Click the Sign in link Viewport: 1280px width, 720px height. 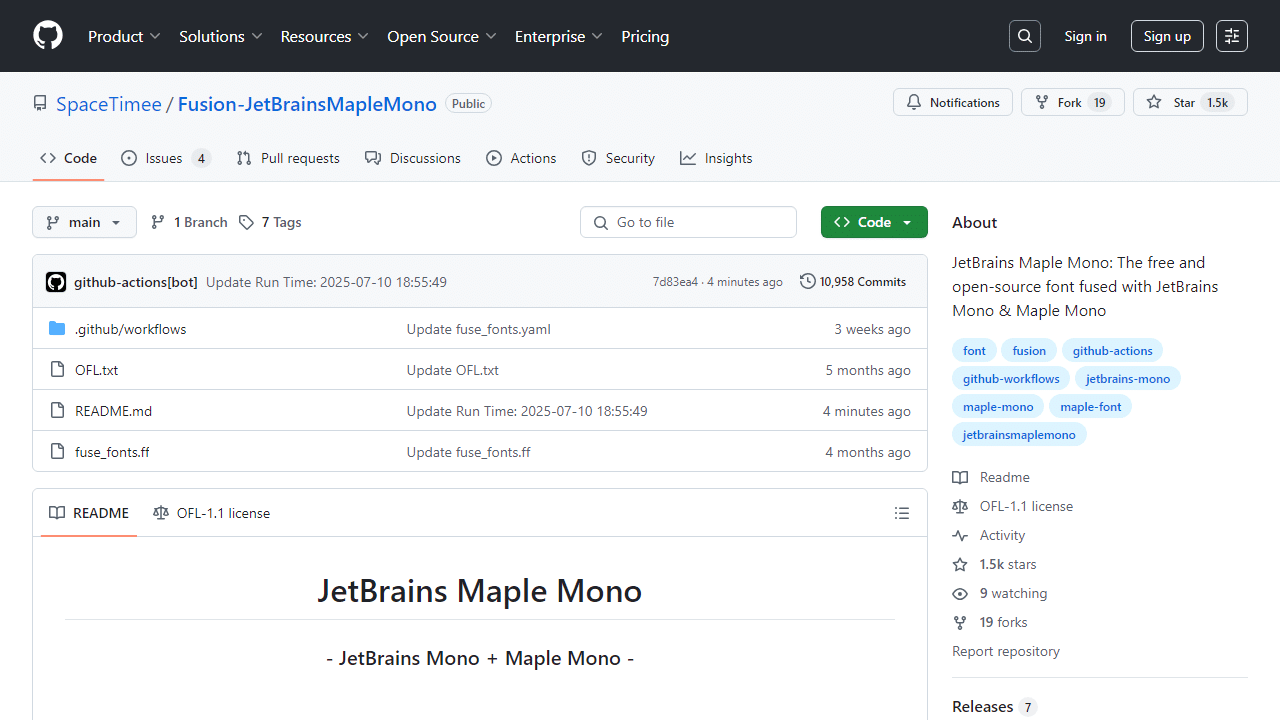click(1085, 36)
